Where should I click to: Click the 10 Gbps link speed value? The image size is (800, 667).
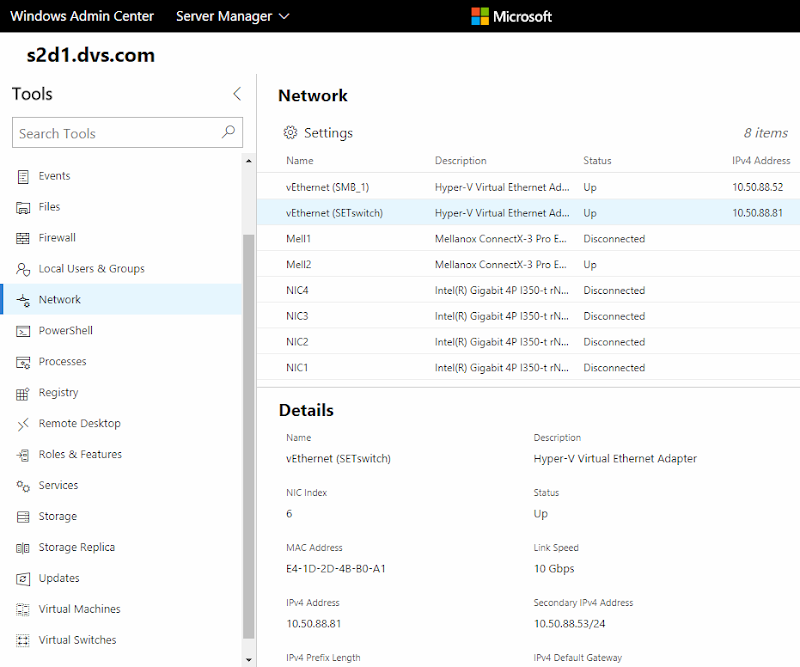(x=554, y=569)
